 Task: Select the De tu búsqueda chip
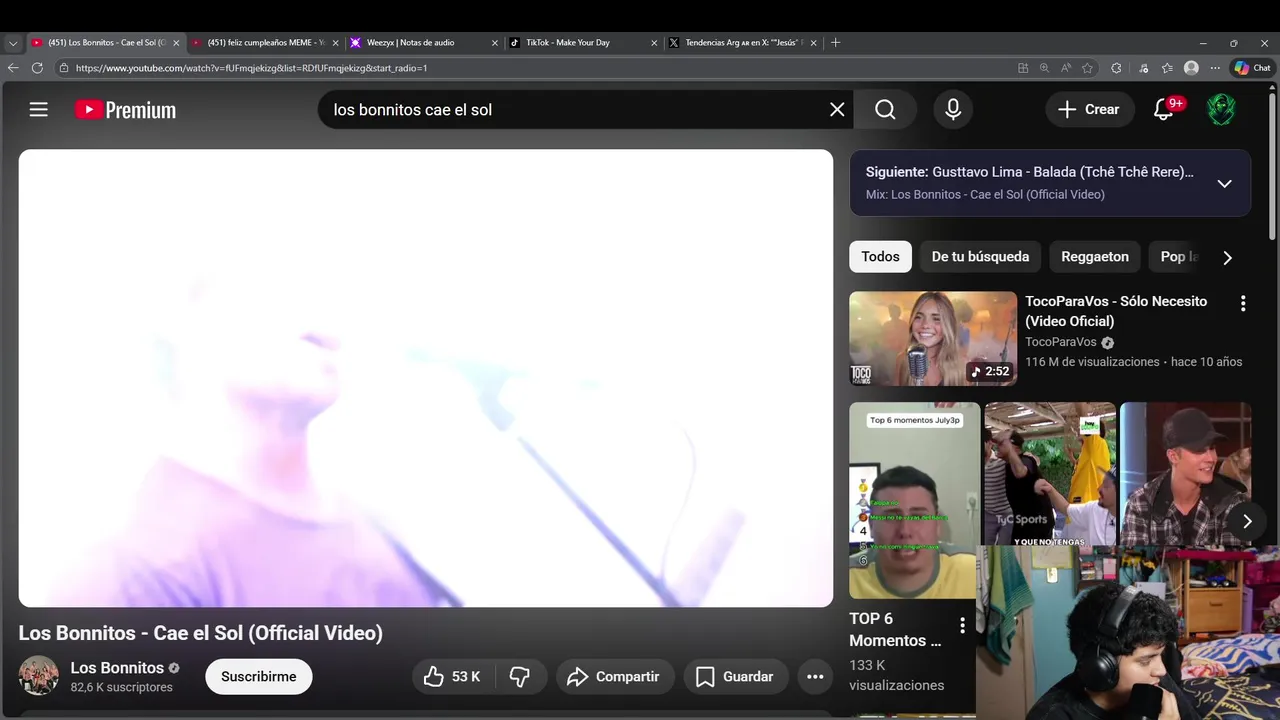pos(980,257)
